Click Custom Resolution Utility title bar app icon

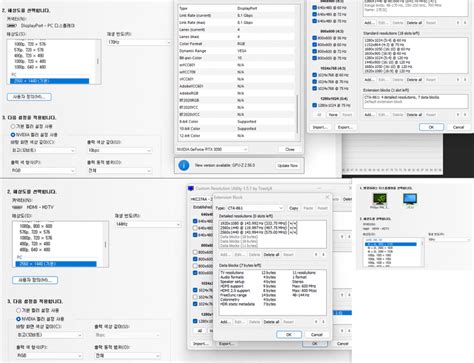(191, 188)
